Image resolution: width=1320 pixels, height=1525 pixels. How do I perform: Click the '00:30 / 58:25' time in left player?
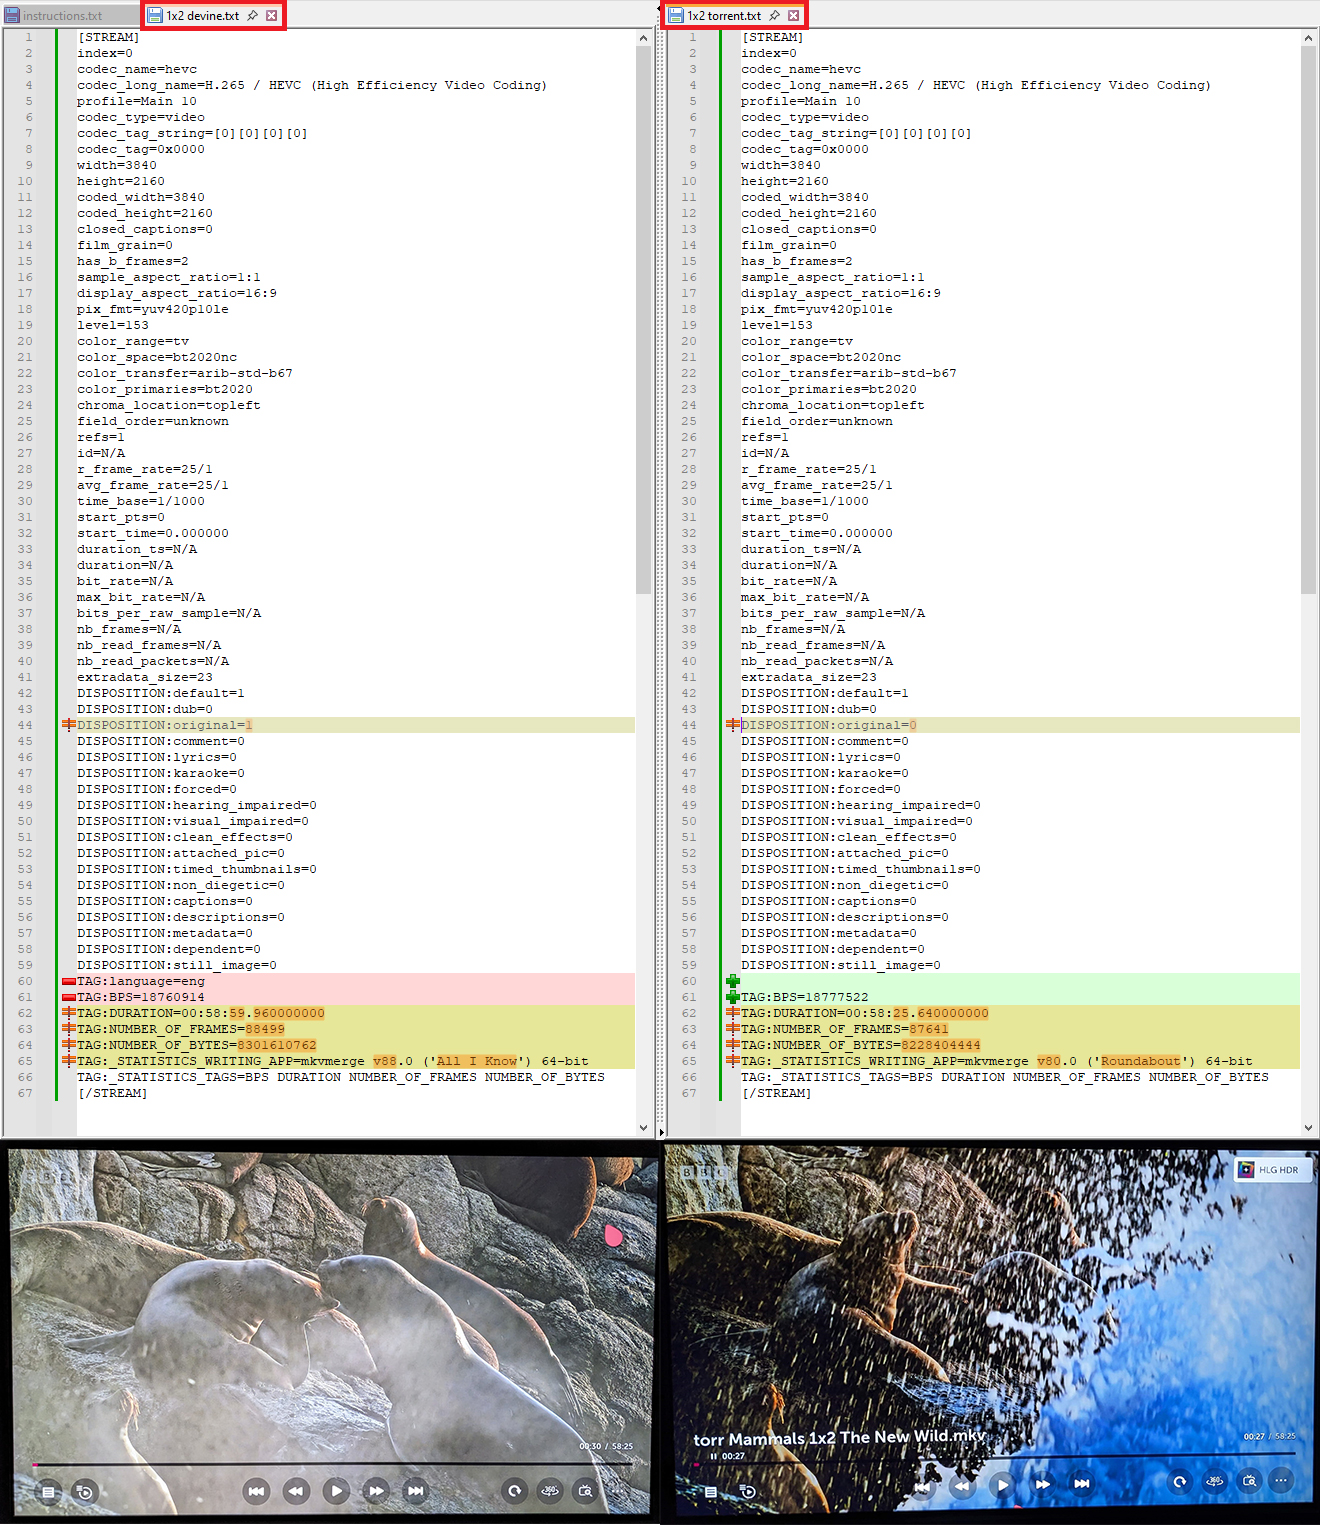[x=606, y=1446]
